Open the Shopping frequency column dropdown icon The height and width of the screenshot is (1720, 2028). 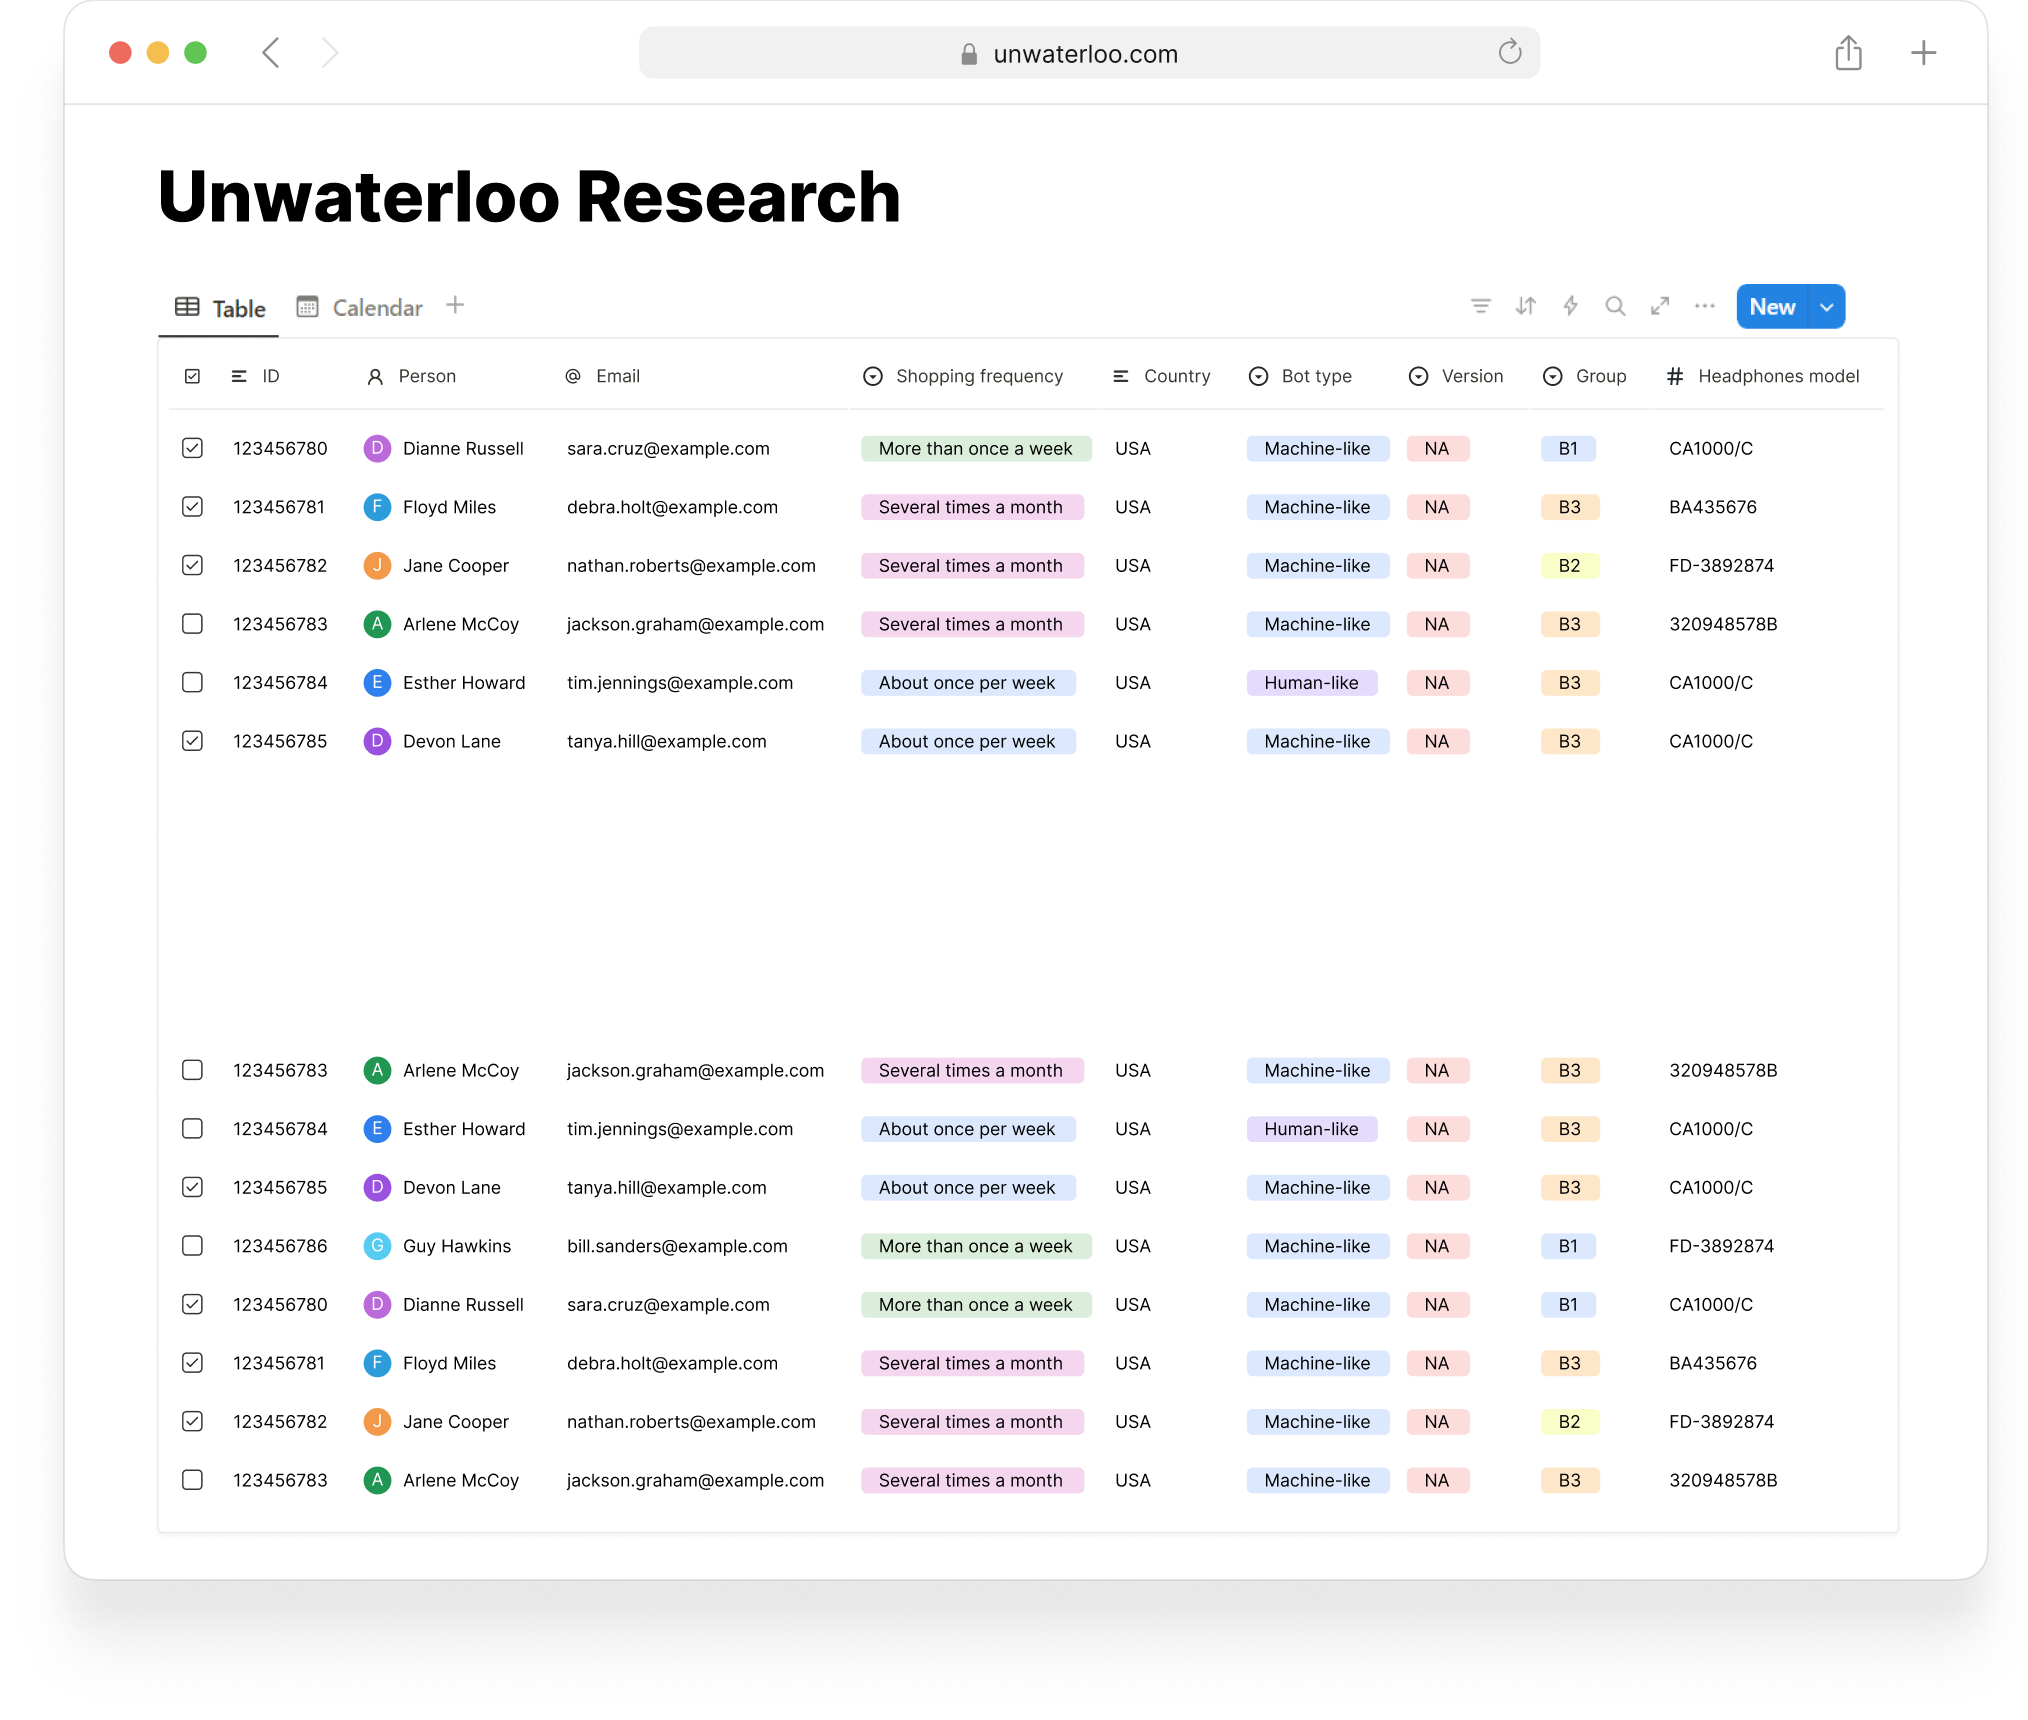coord(872,376)
